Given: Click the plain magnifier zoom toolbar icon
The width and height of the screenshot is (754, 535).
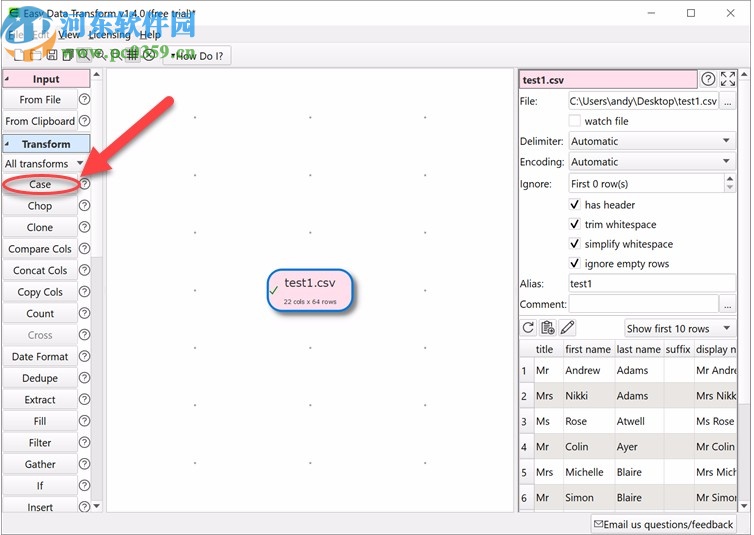Looking at the screenshot, I should click(x=84, y=55).
